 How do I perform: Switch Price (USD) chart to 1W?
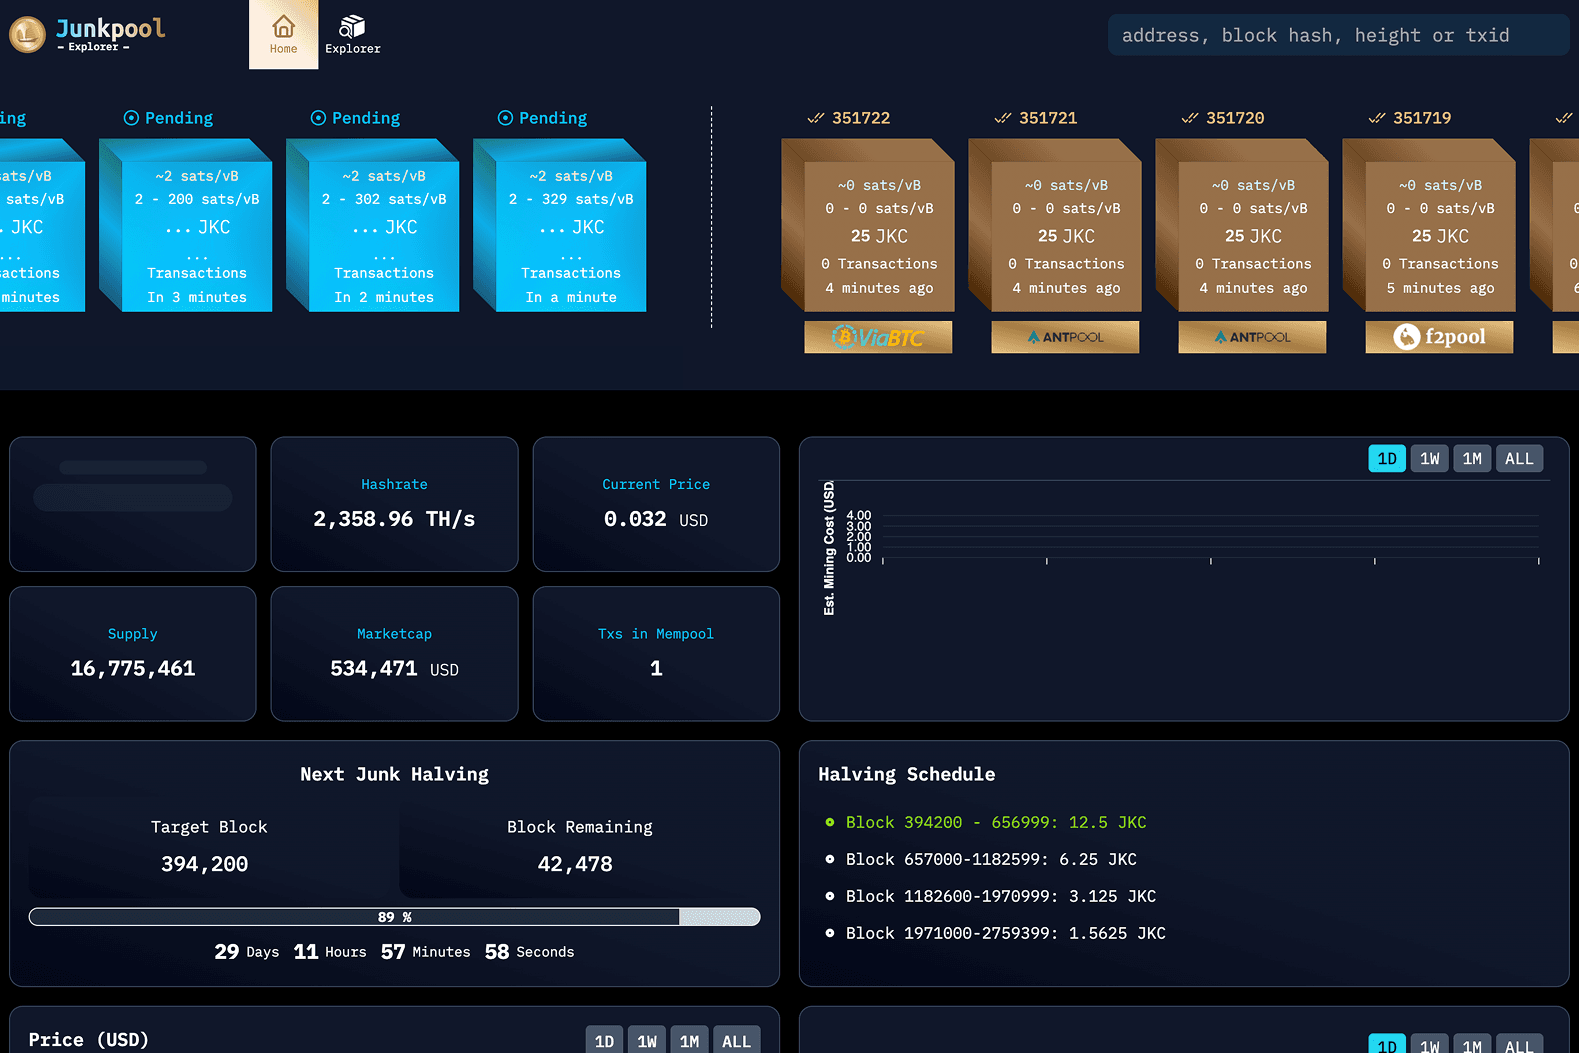click(x=647, y=1040)
